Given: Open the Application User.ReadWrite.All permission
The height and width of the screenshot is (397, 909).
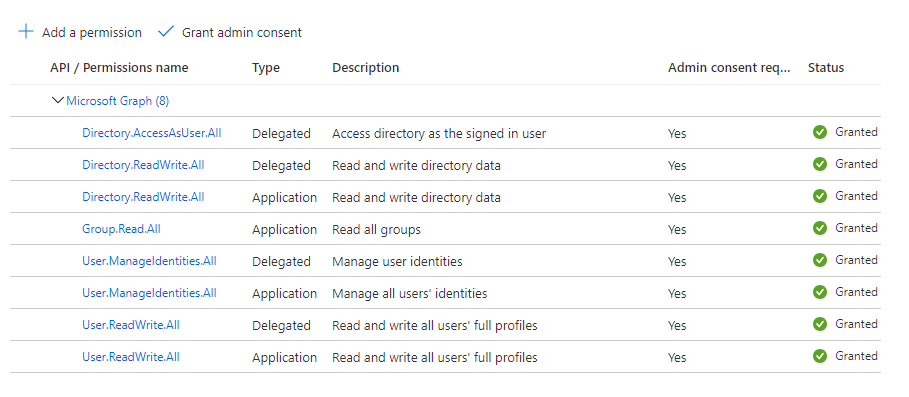Looking at the screenshot, I should pos(131,356).
